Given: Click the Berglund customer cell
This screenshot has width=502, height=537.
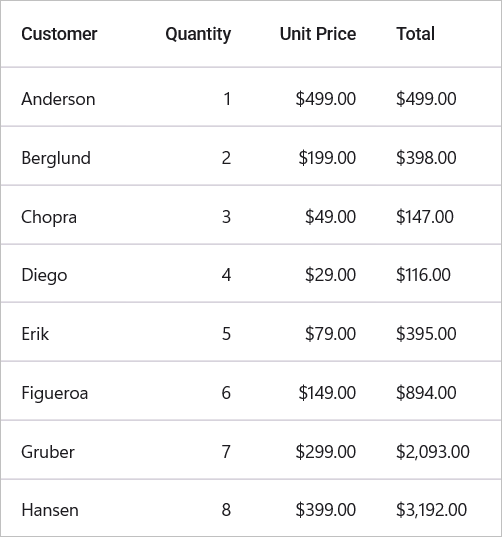Looking at the screenshot, I should pyautogui.click(x=56, y=158).
